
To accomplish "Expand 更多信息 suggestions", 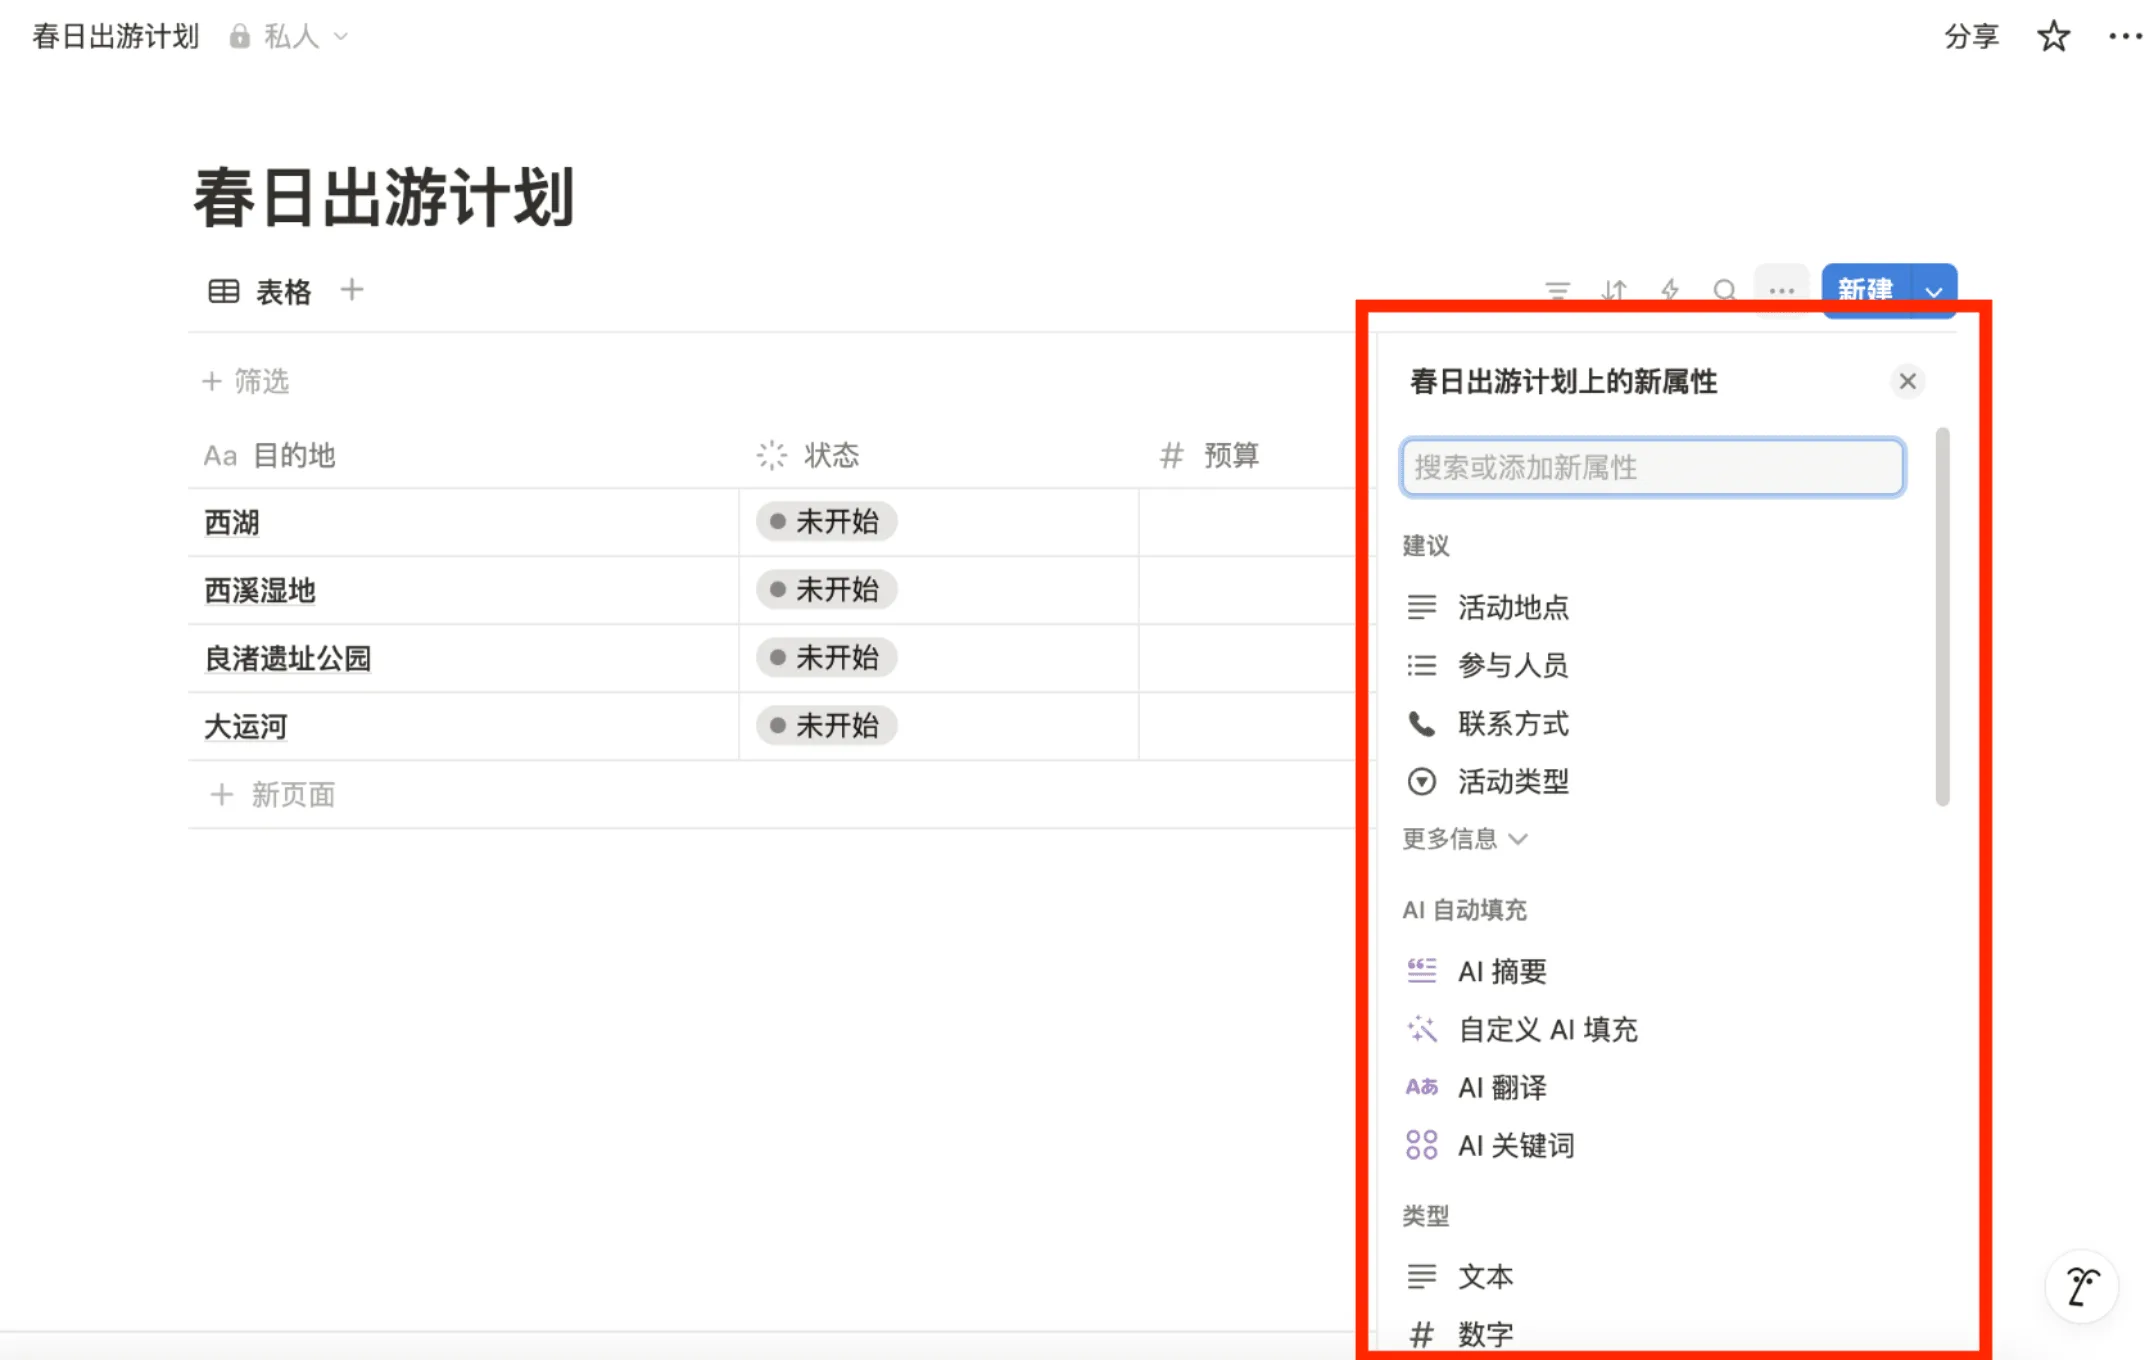I will pyautogui.click(x=1465, y=839).
